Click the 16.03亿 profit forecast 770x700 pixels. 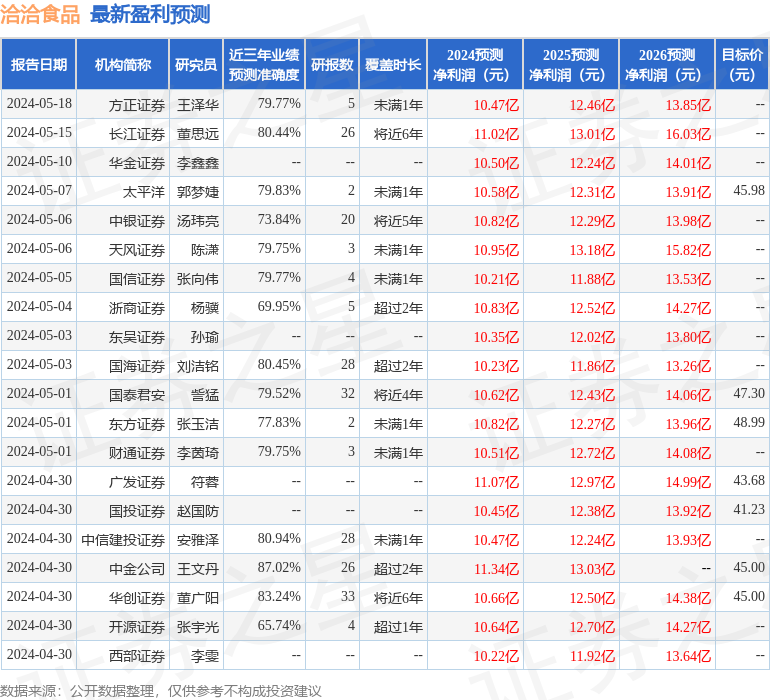tap(688, 134)
